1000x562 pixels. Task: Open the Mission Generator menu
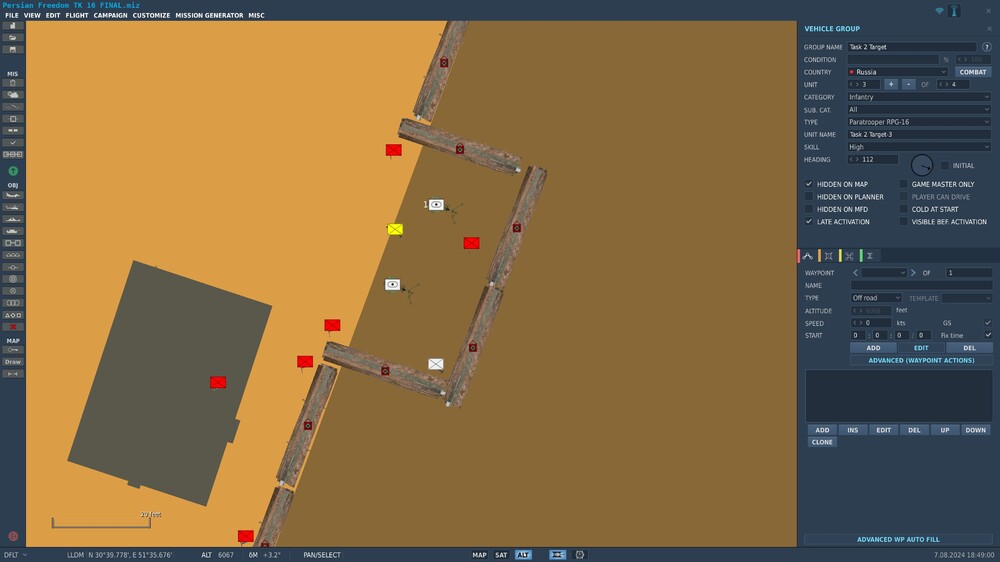tap(209, 15)
